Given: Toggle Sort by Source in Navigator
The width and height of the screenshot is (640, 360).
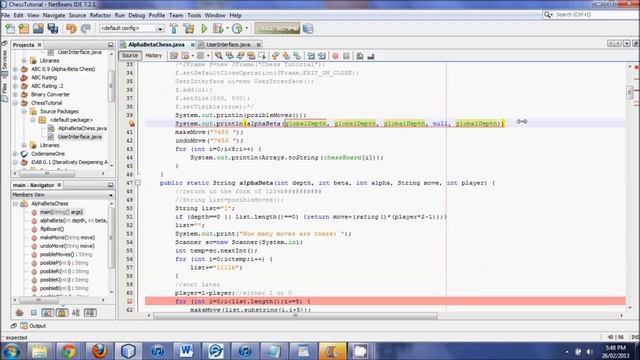Looking at the screenshot, I should (90, 313).
